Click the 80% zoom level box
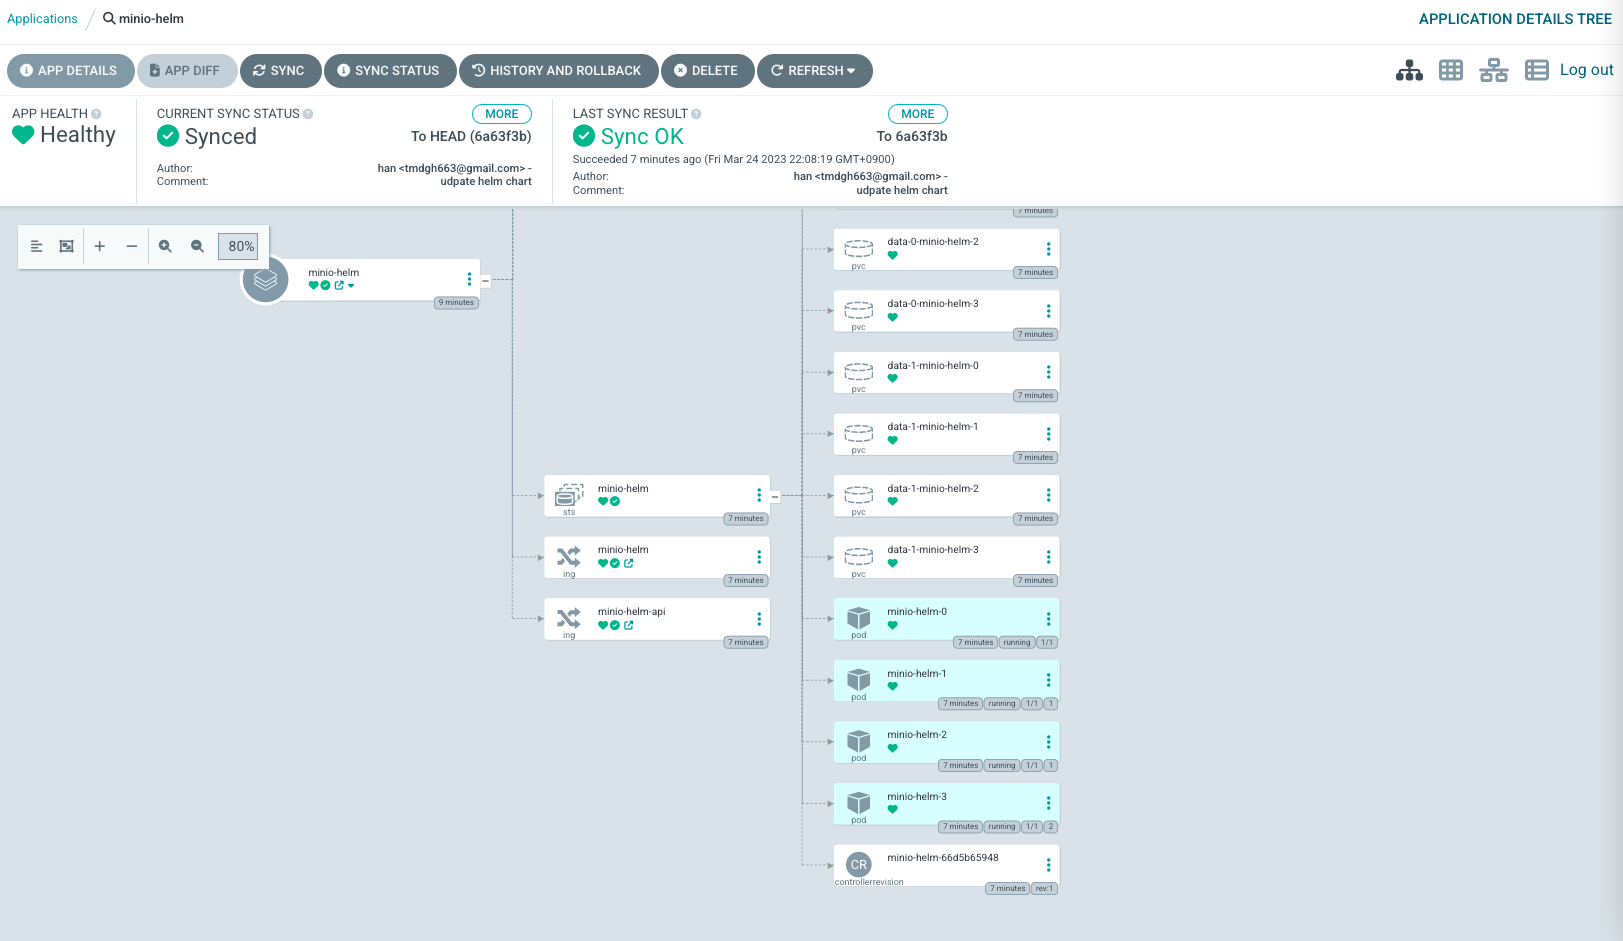Viewport: 1623px width, 941px height. (238, 246)
